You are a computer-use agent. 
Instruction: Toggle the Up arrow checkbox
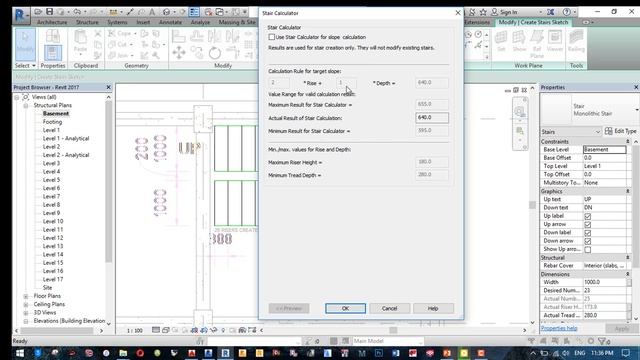coord(587,224)
